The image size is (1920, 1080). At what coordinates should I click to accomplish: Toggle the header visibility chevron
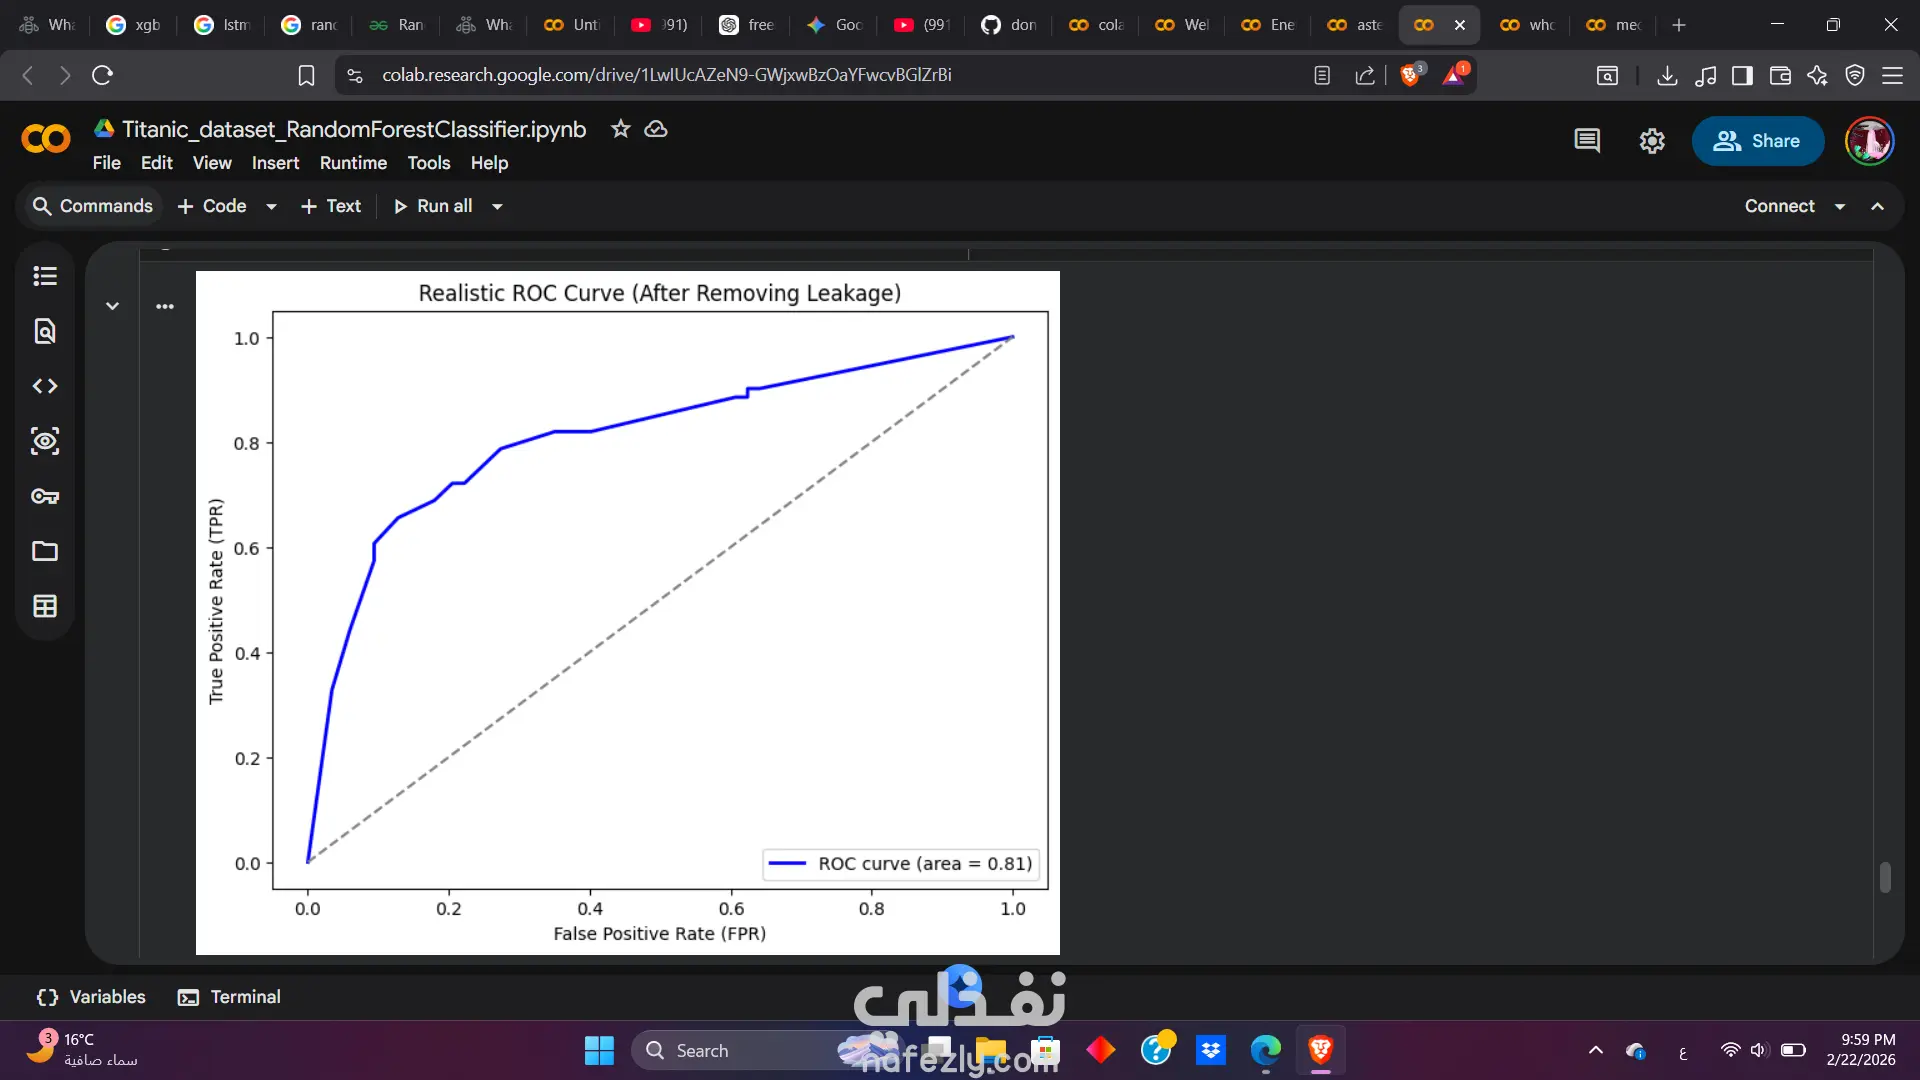(1878, 206)
